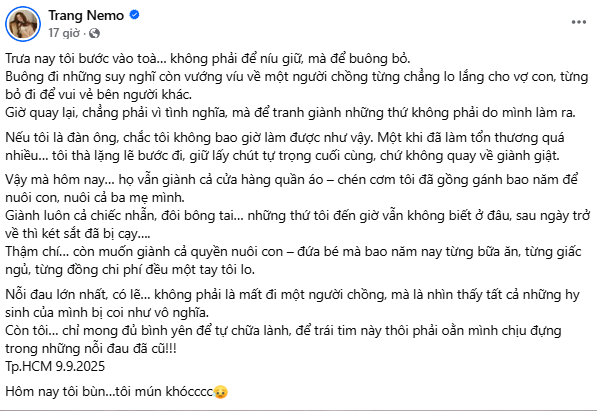This screenshot has height=411, width=597.
Task: Click the sentence beginning 'Nếu tôi là đàn ông'
Action: (x=188, y=138)
